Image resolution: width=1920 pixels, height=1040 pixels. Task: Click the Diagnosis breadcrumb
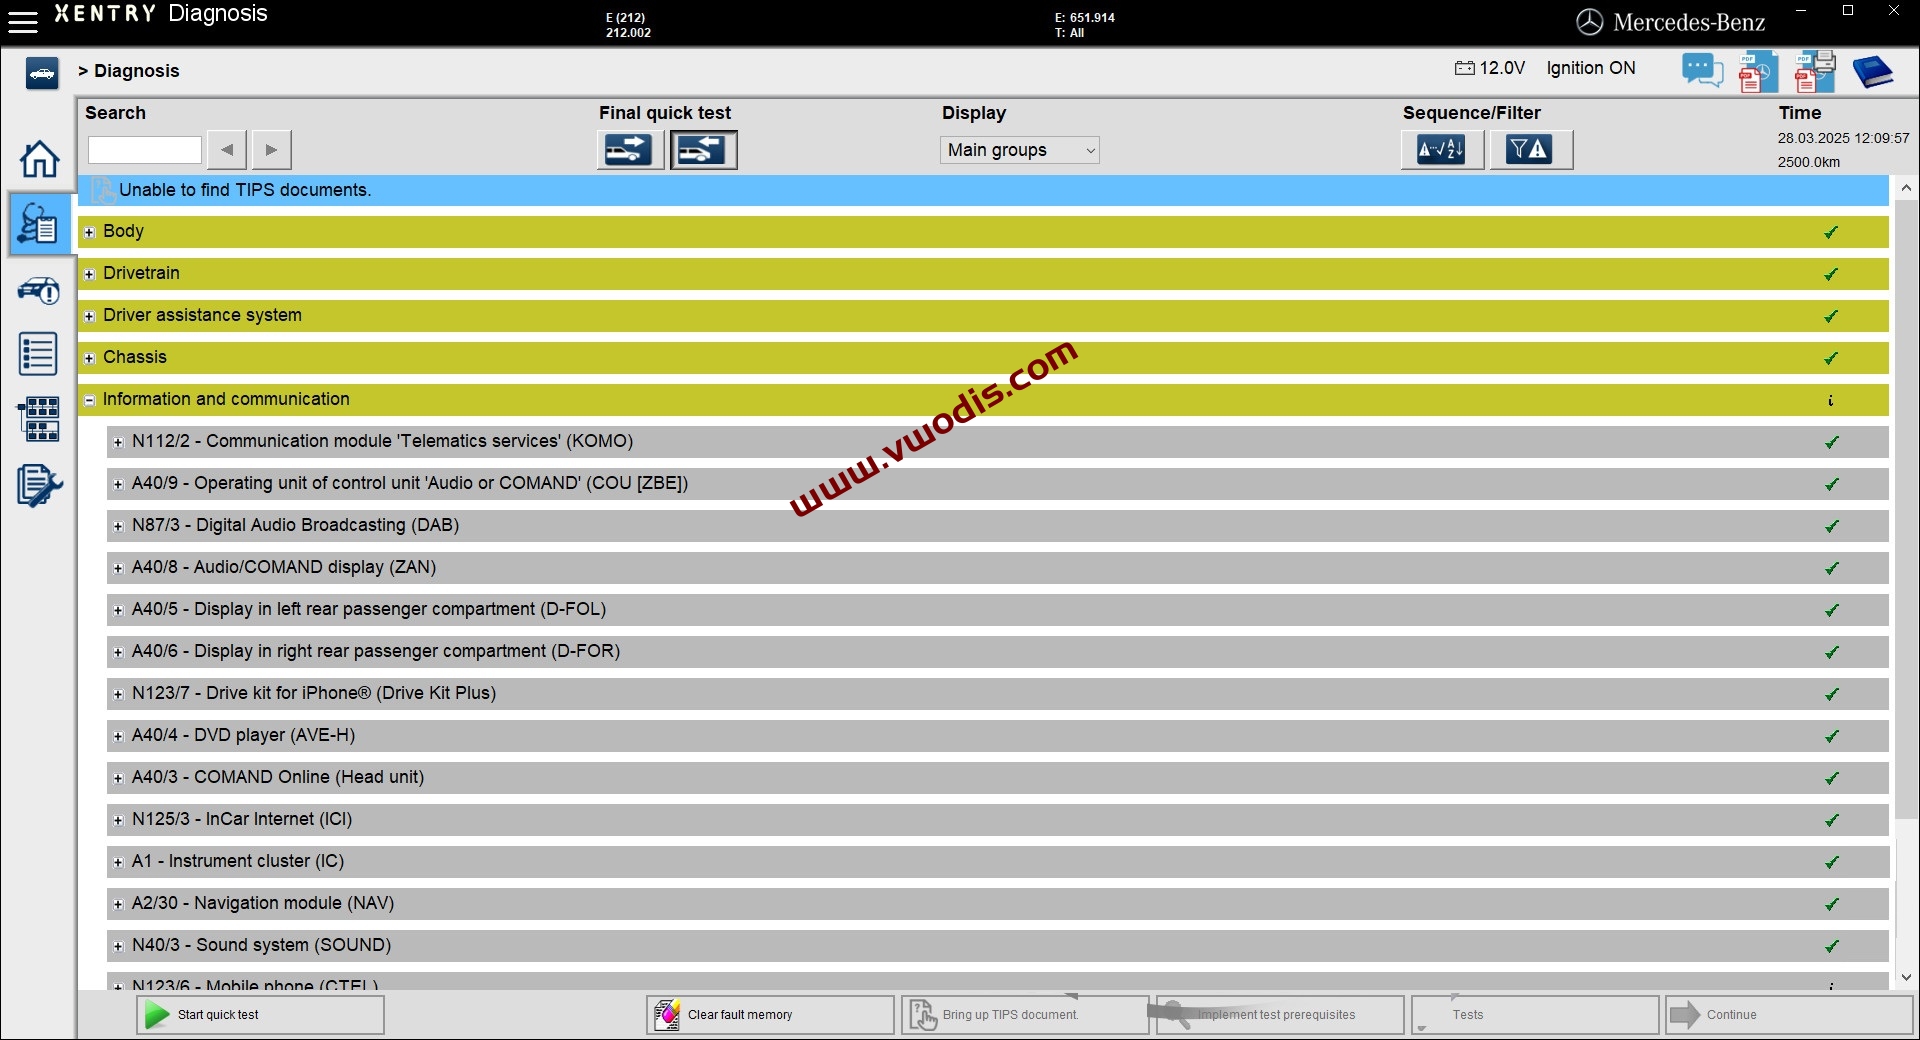tap(137, 71)
